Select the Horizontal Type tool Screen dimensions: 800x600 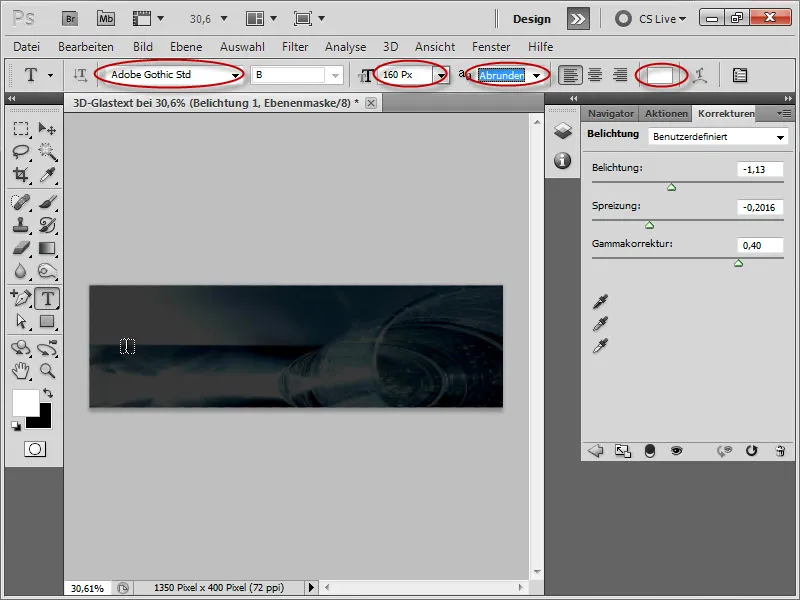tap(47, 298)
